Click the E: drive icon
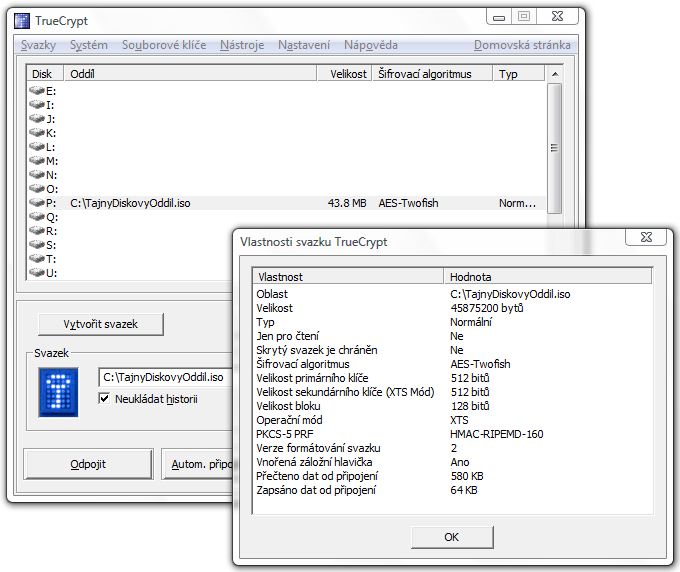The image size is (680, 572). pos(37,91)
